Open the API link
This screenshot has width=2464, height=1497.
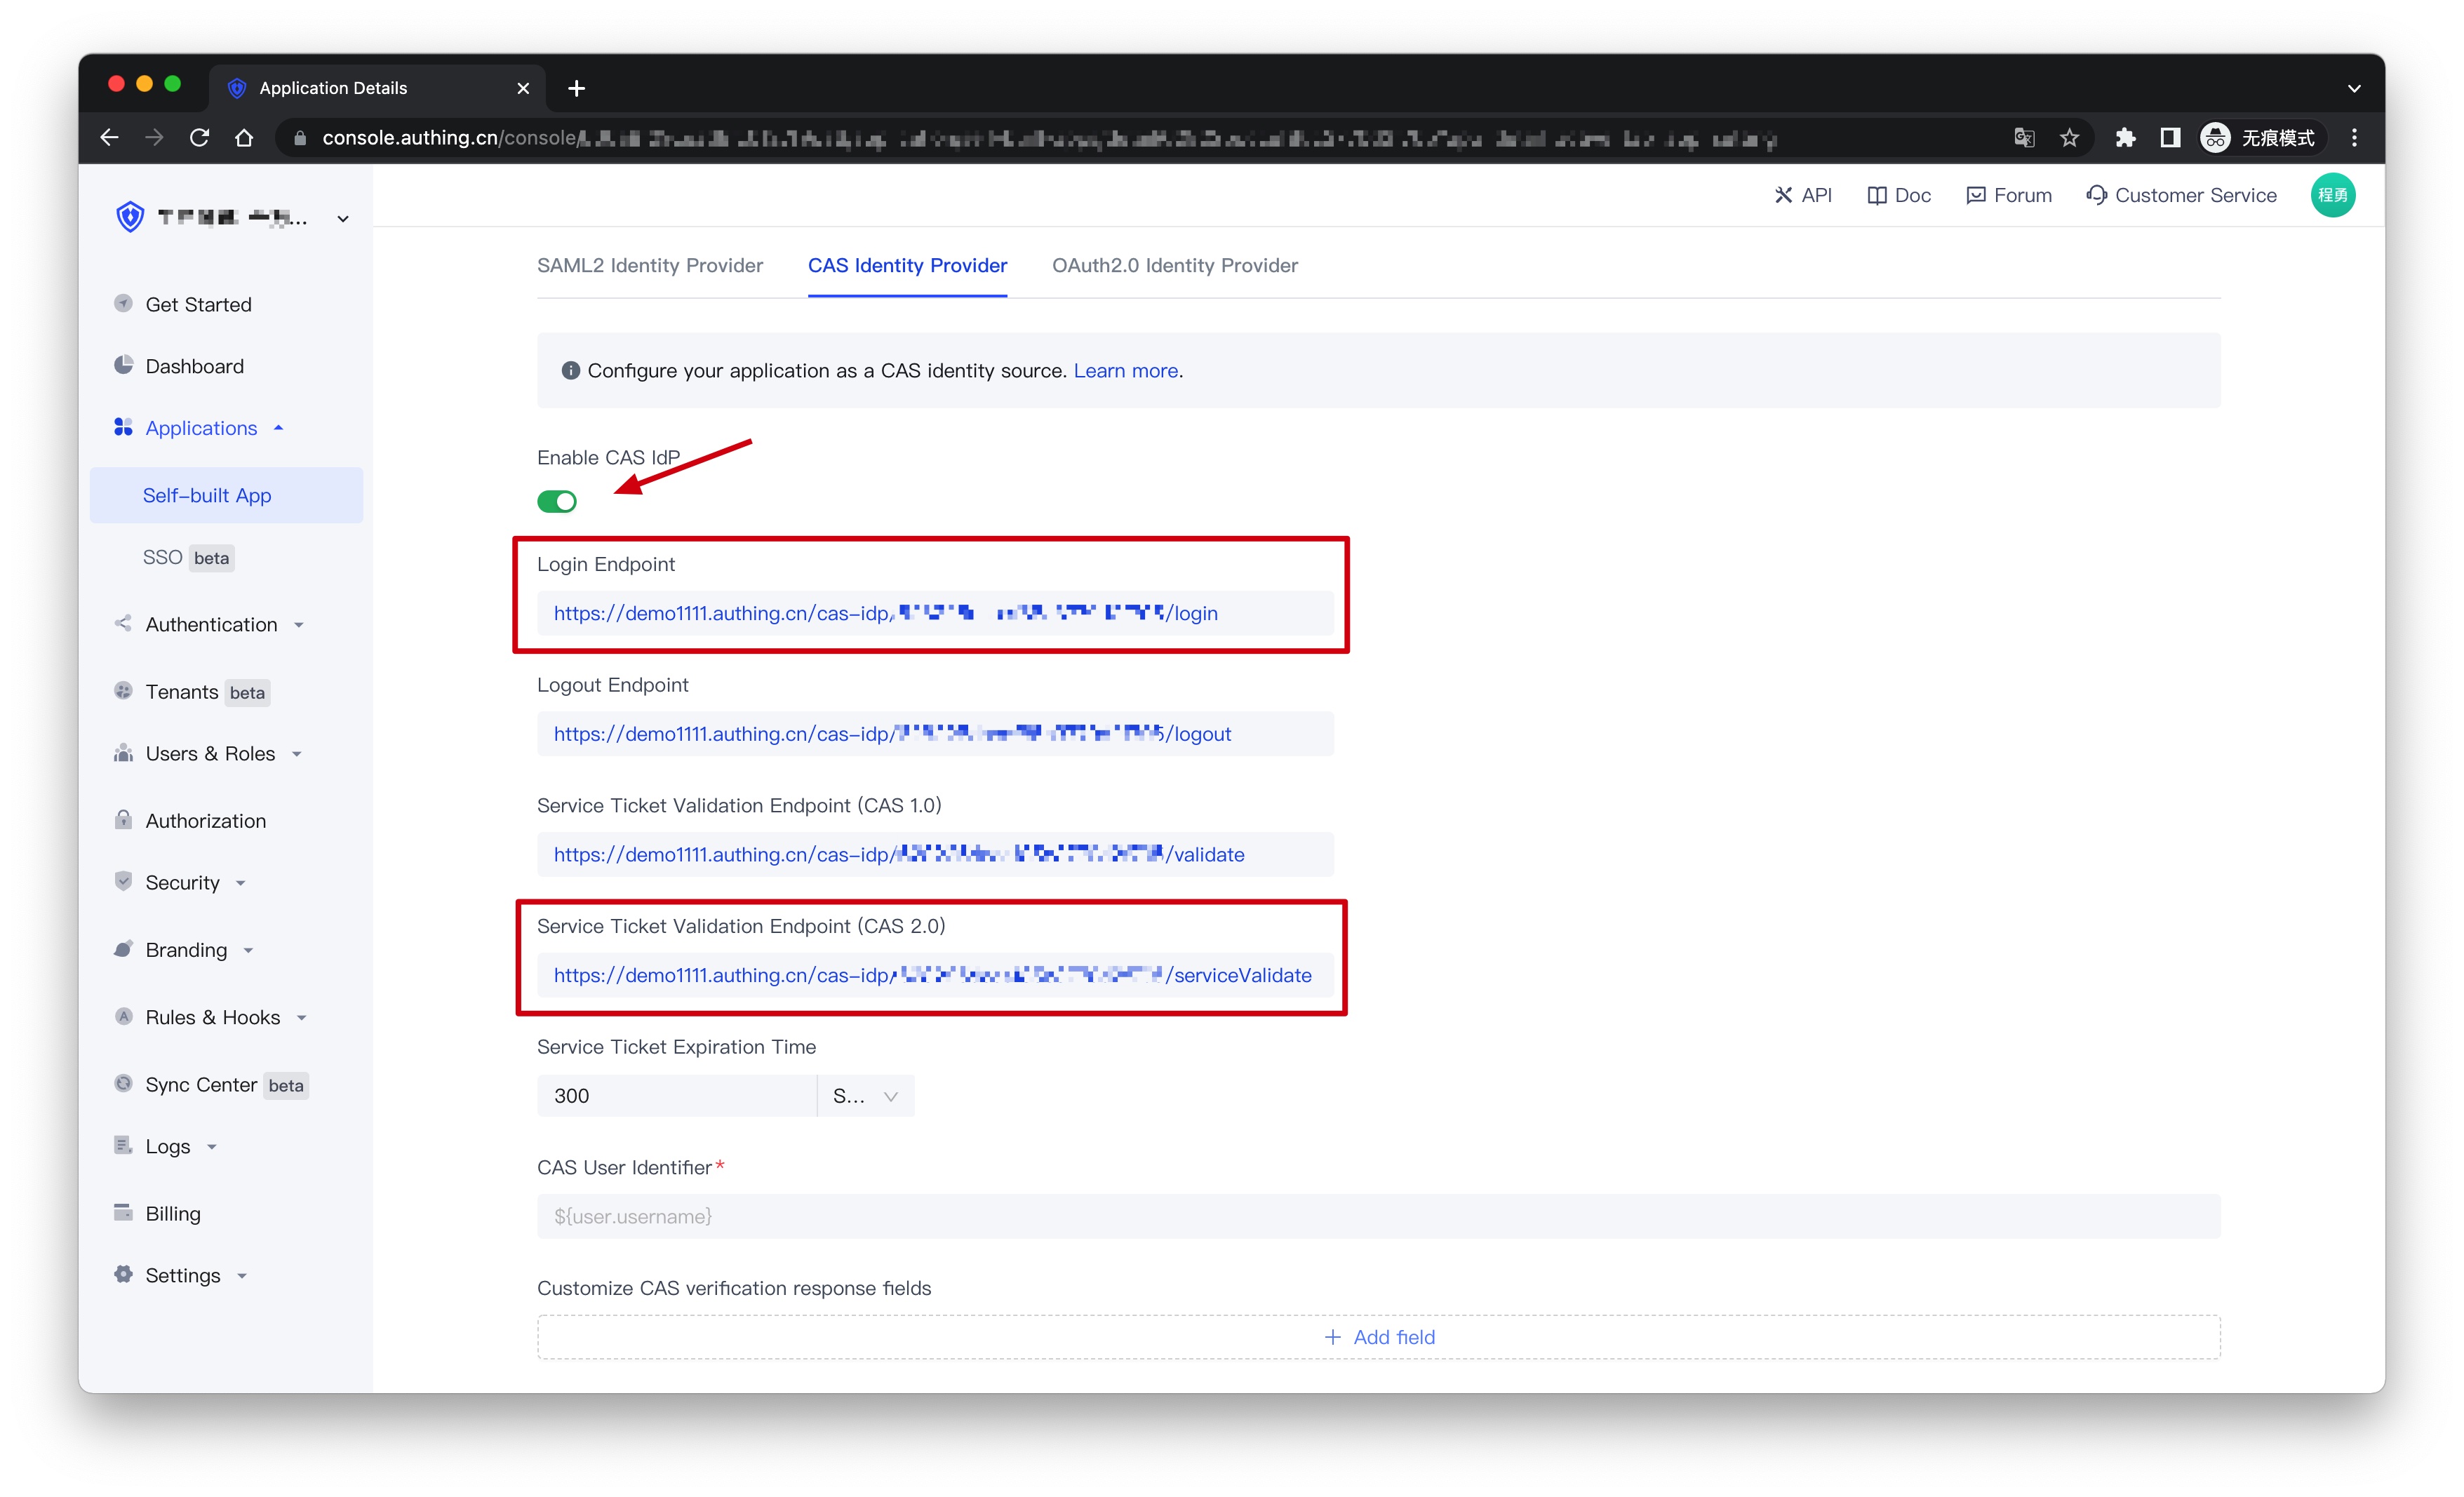pyautogui.click(x=1803, y=195)
